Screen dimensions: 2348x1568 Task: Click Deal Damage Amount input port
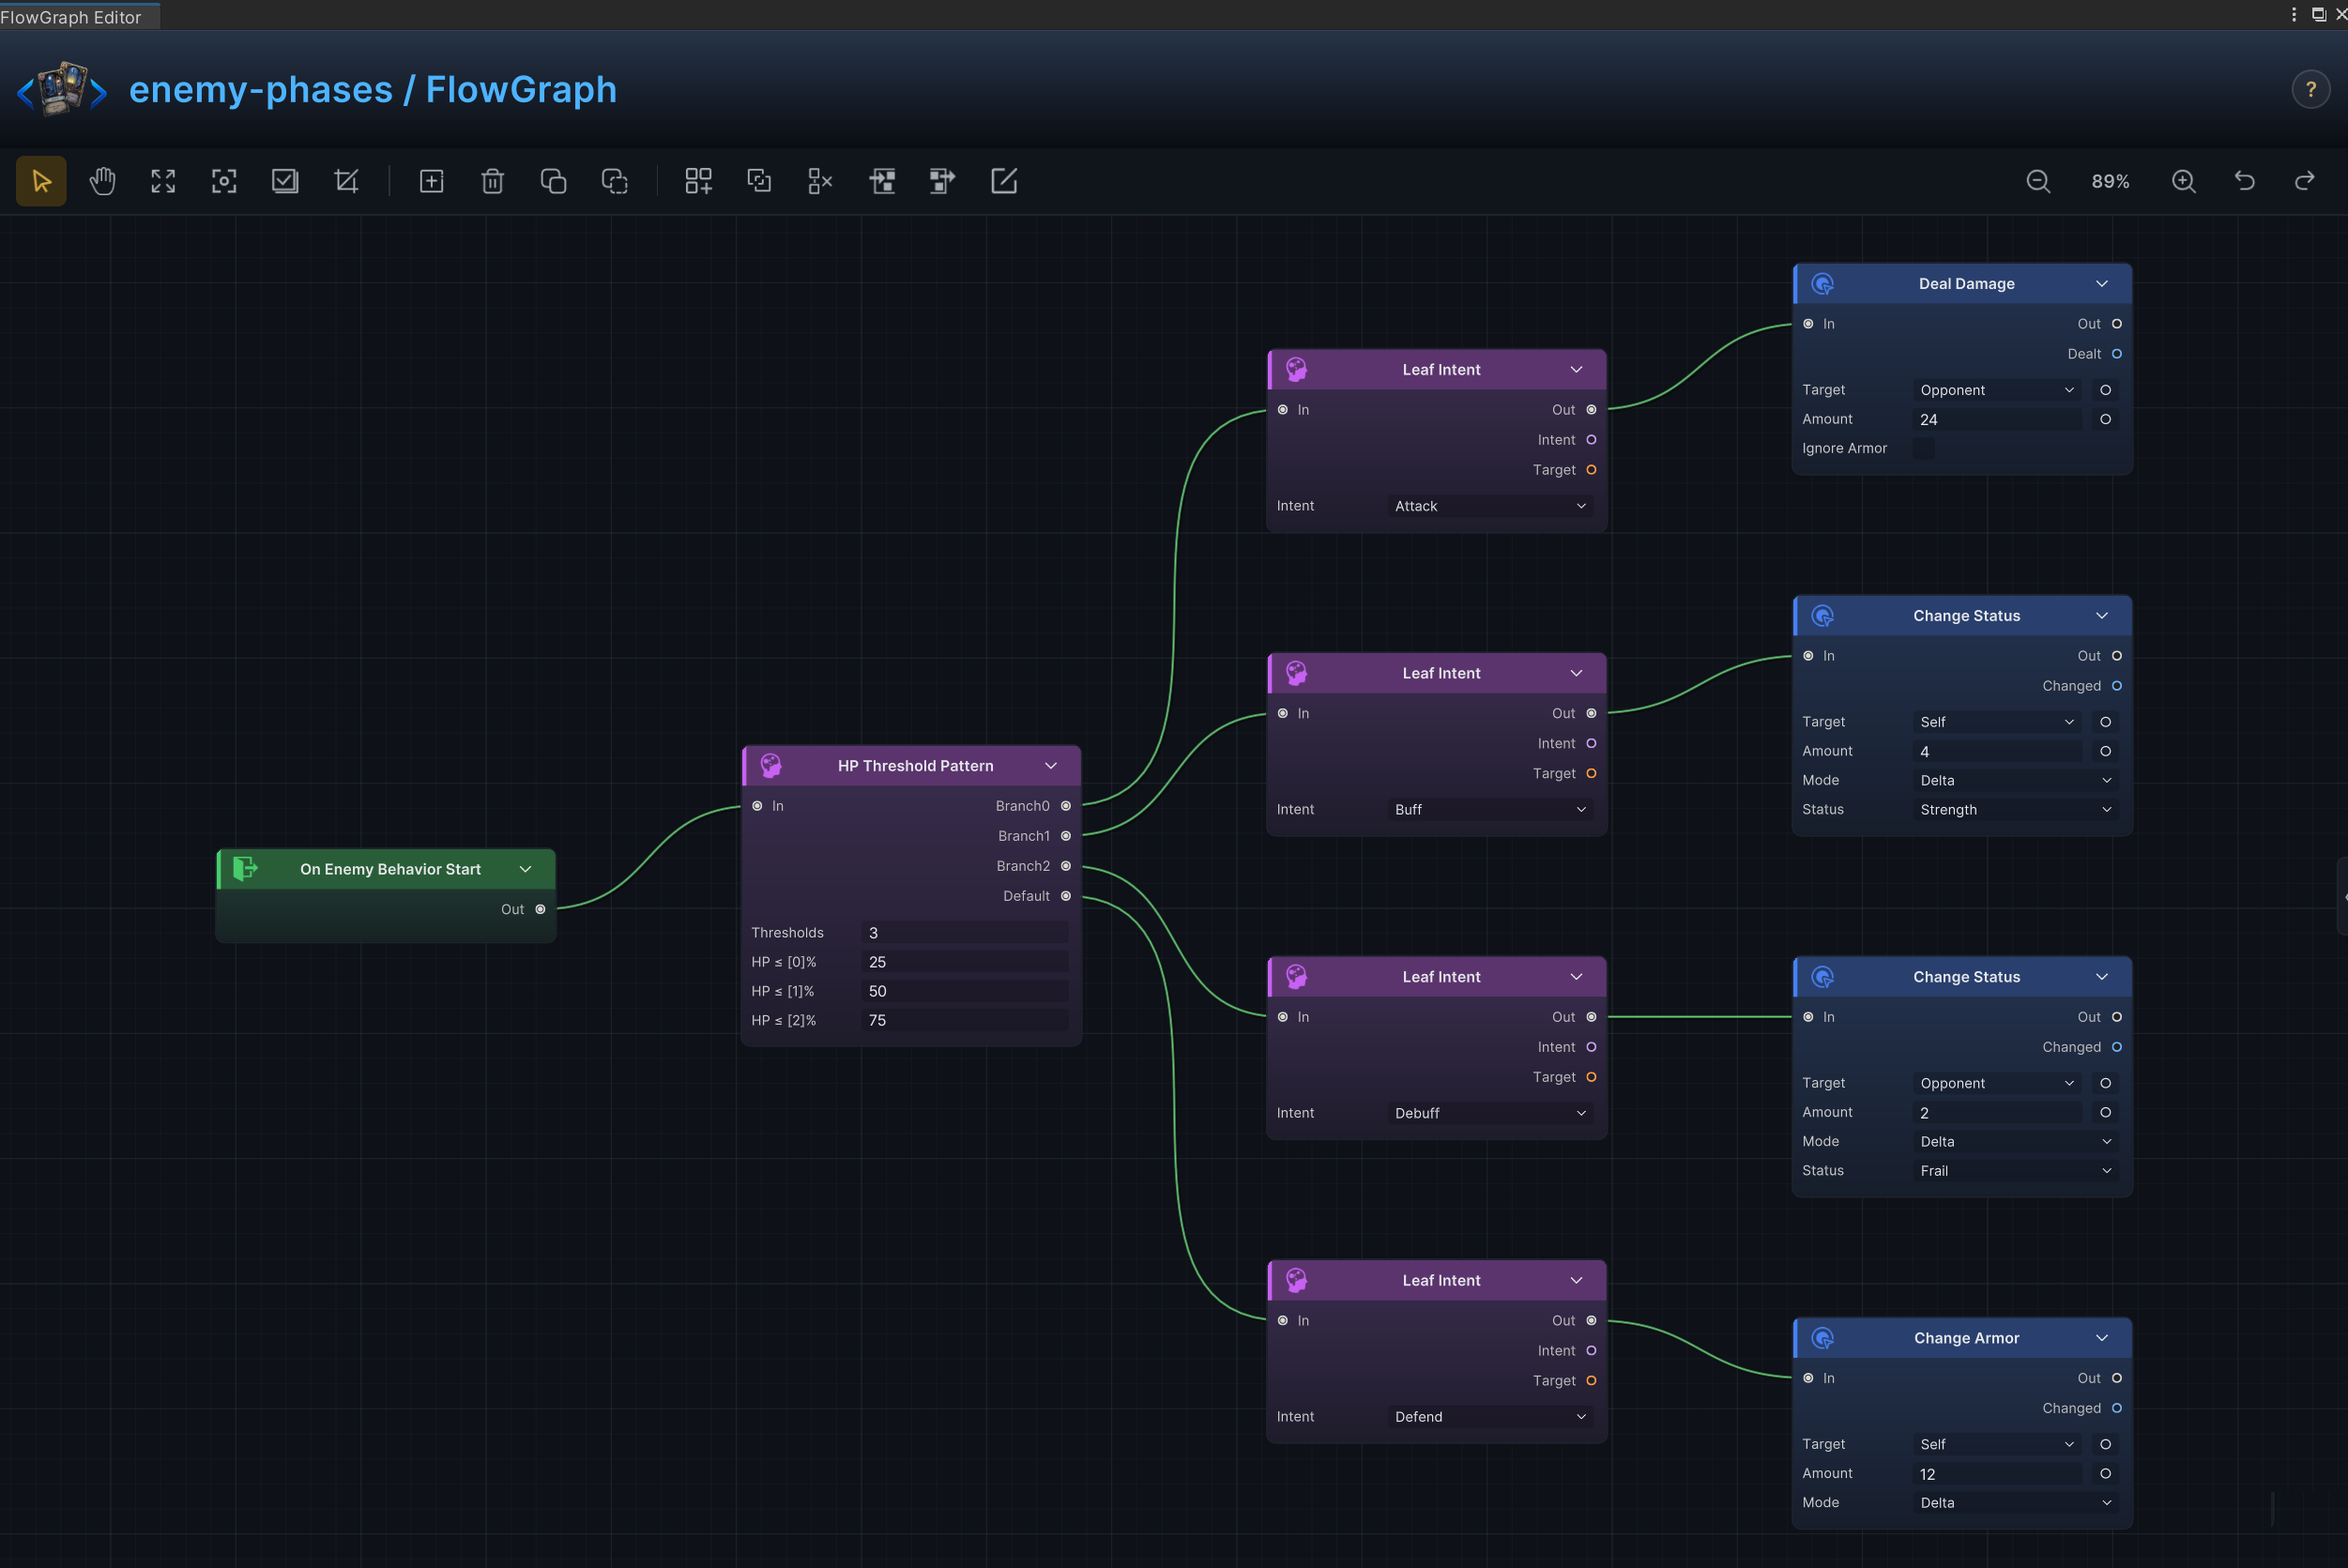pos(2105,419)
